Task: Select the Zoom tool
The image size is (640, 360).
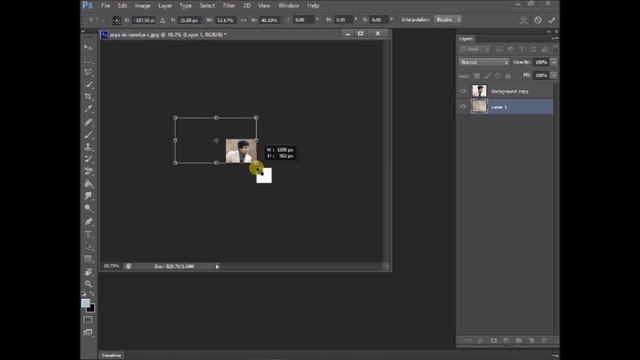Action: tap(88, 284)
